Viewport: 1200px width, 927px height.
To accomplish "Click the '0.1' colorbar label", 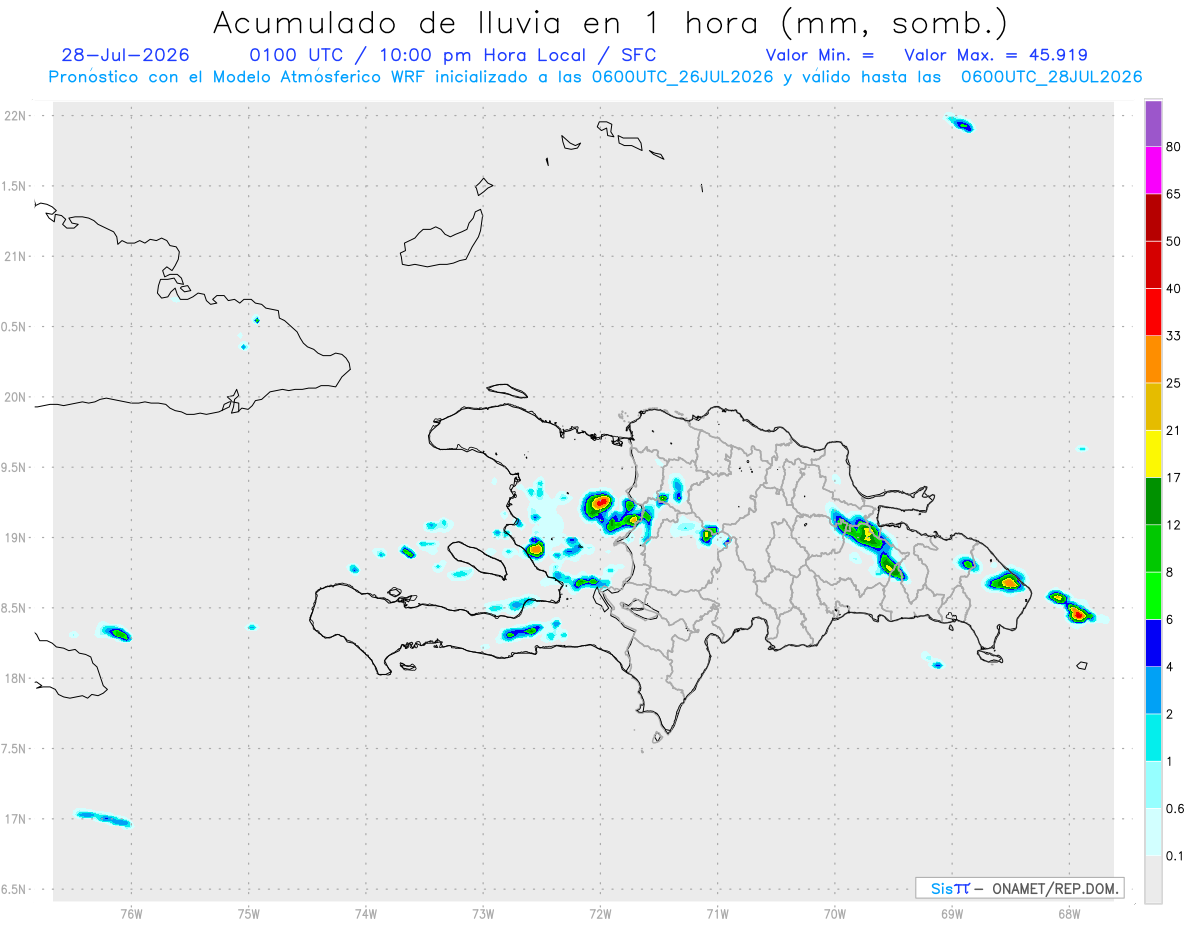I will 1175,856.
